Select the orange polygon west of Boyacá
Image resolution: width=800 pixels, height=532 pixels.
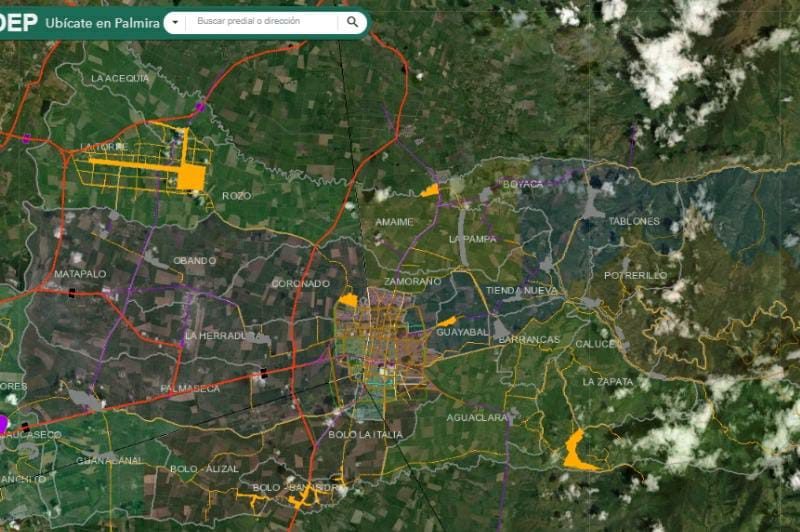point(430,190)
